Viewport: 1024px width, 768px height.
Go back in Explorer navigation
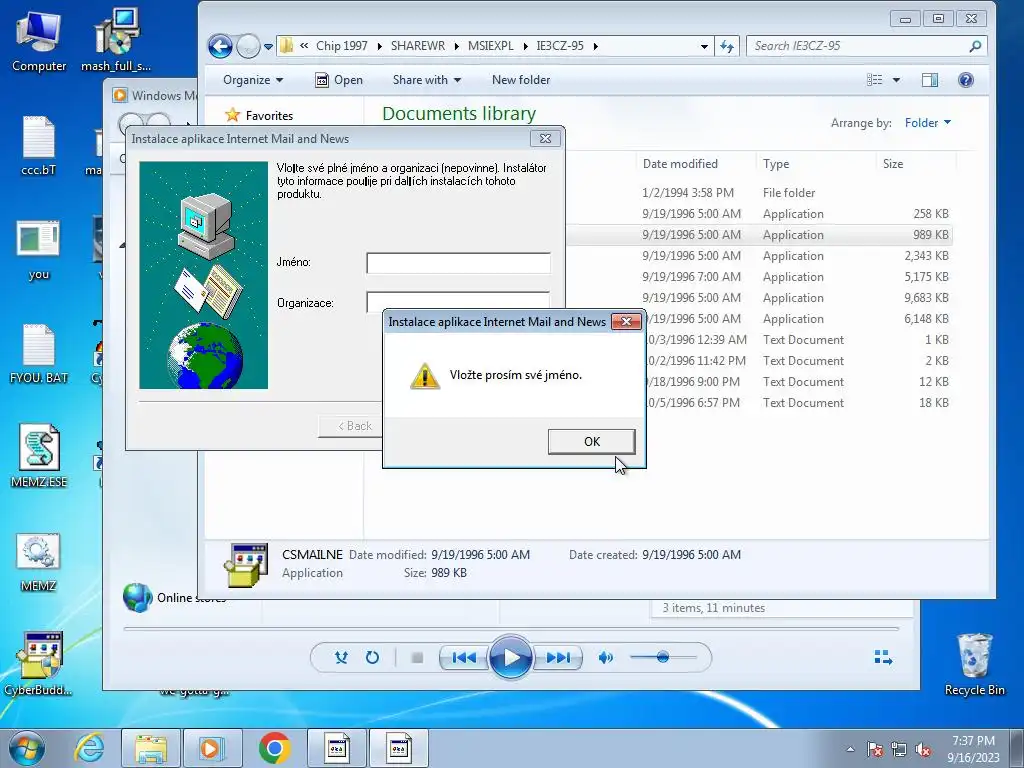click(220, 46)
